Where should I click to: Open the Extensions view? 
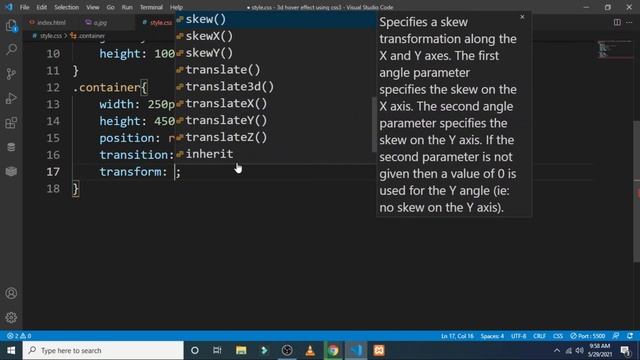(11, 122)
